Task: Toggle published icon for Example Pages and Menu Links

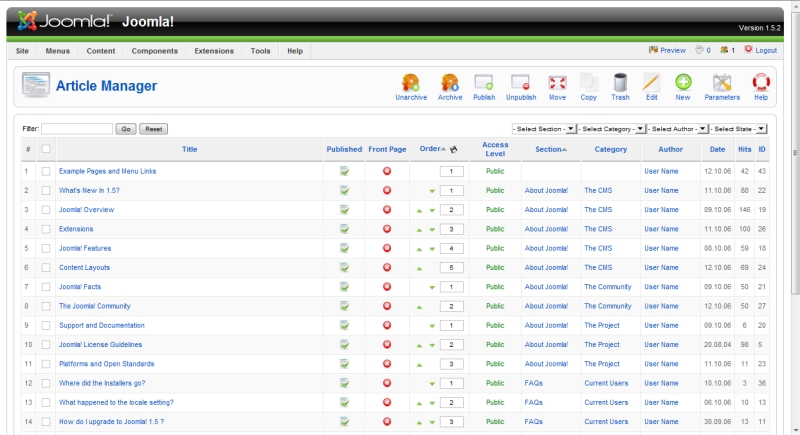Action: [344, 171]
